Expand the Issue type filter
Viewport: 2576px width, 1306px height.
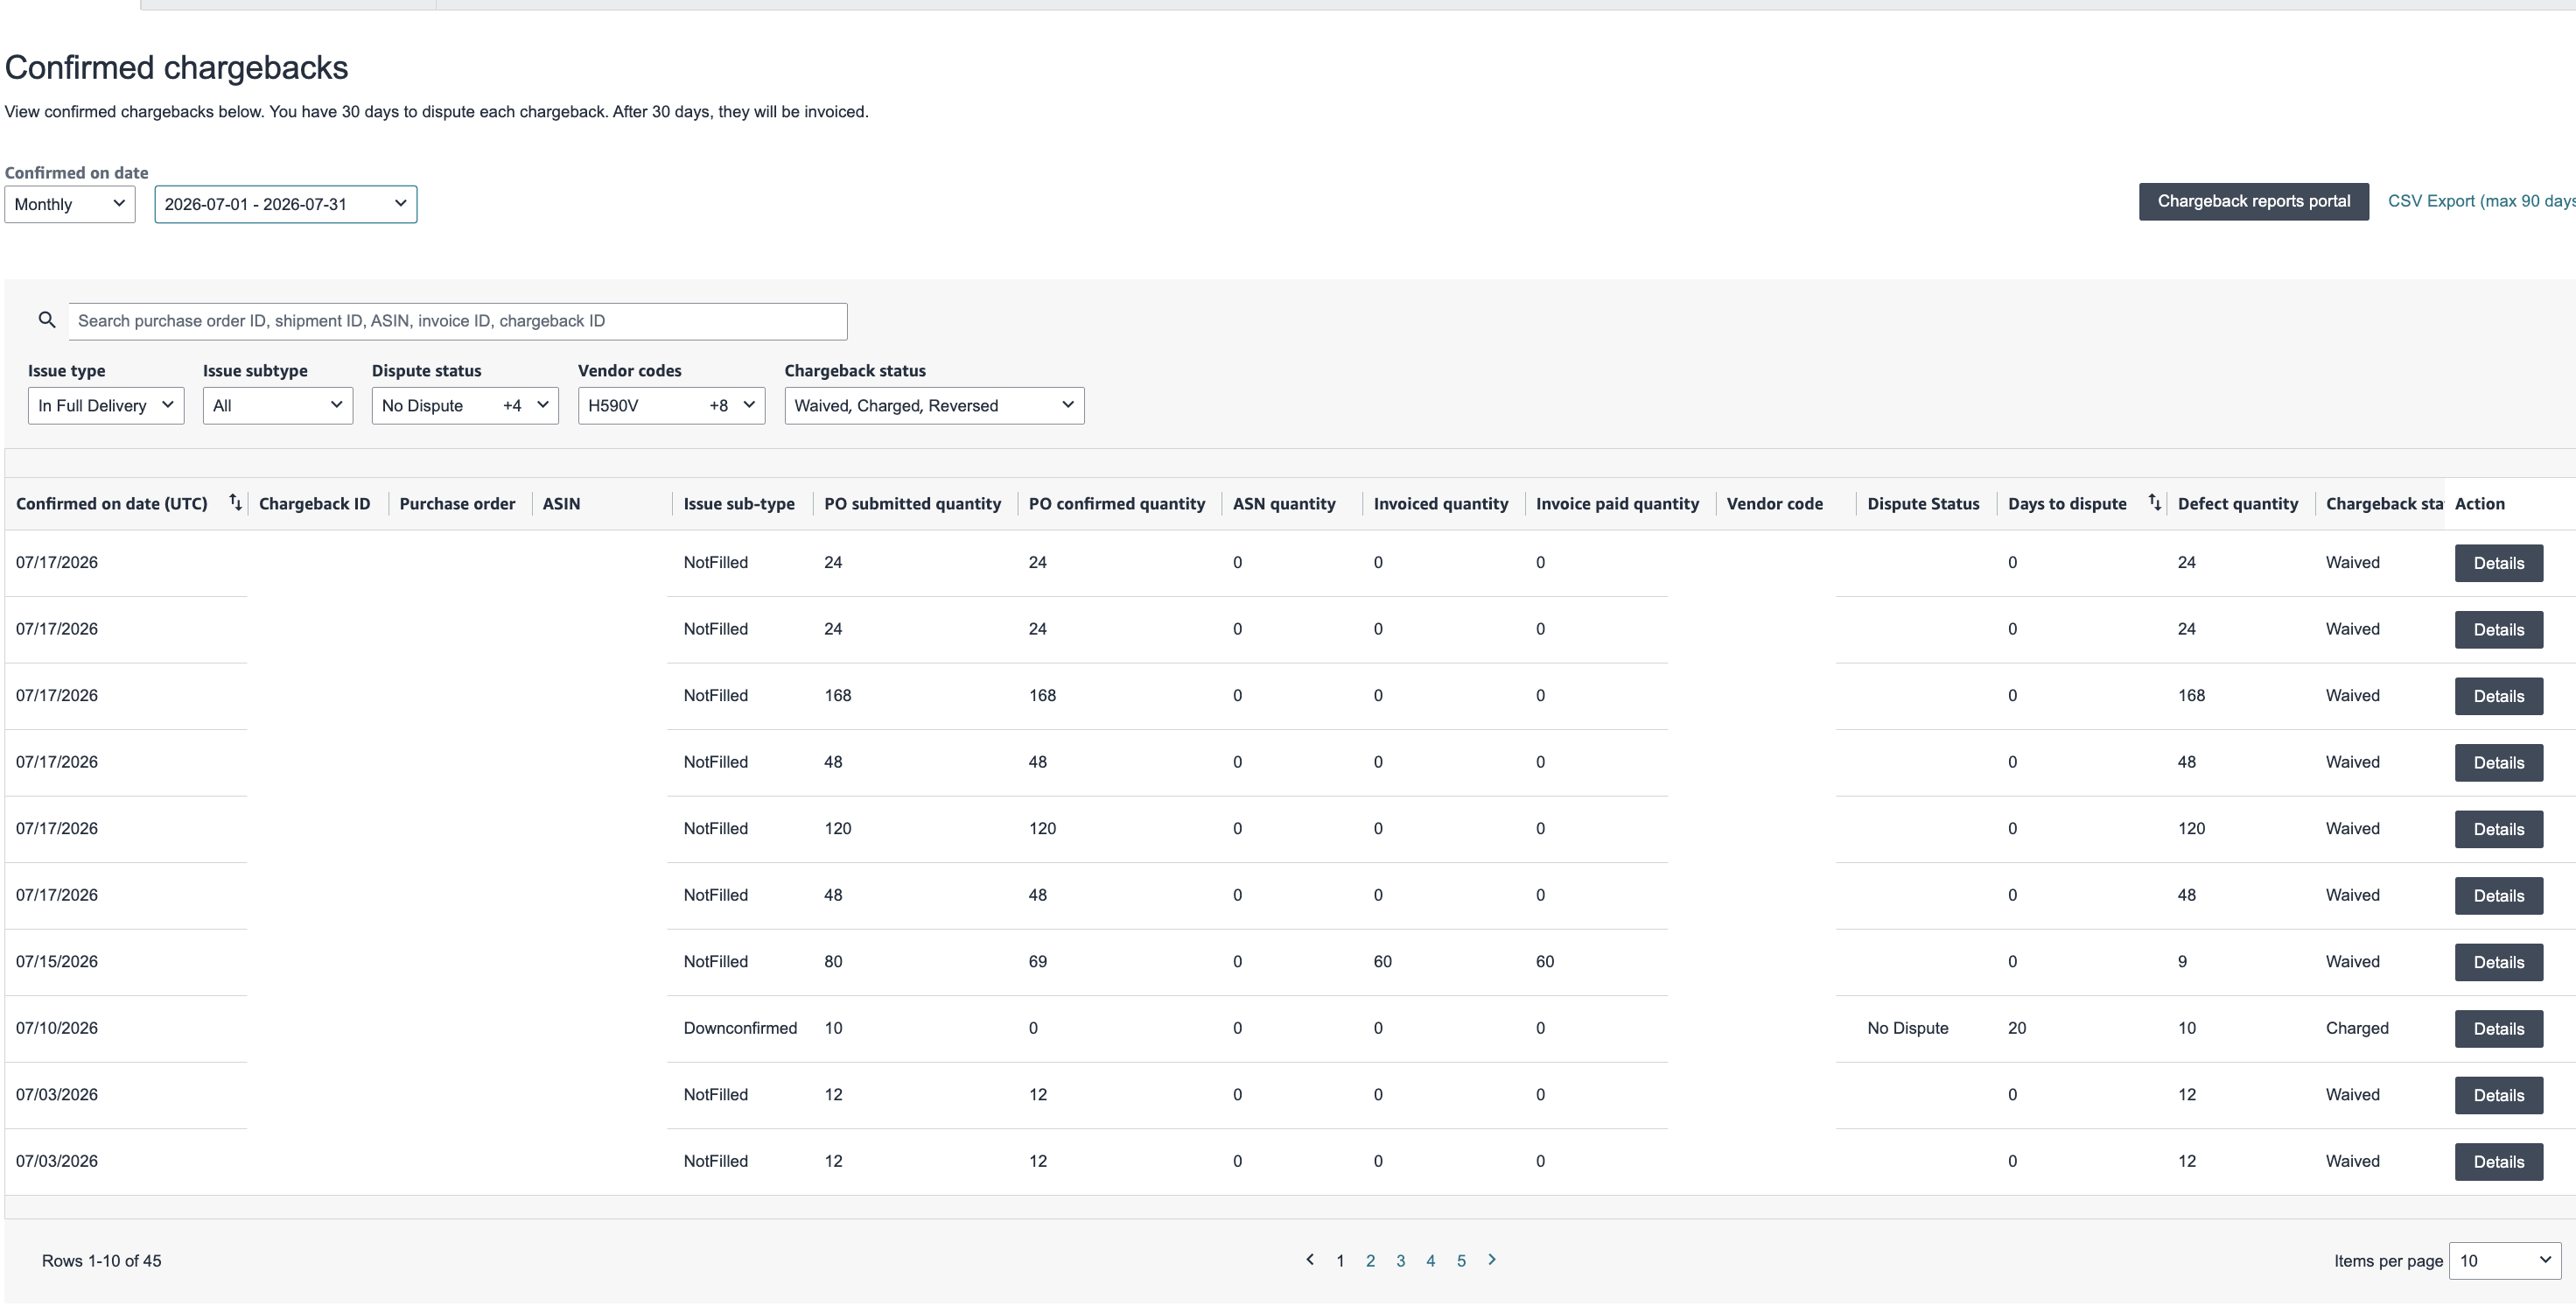(106, 405)
